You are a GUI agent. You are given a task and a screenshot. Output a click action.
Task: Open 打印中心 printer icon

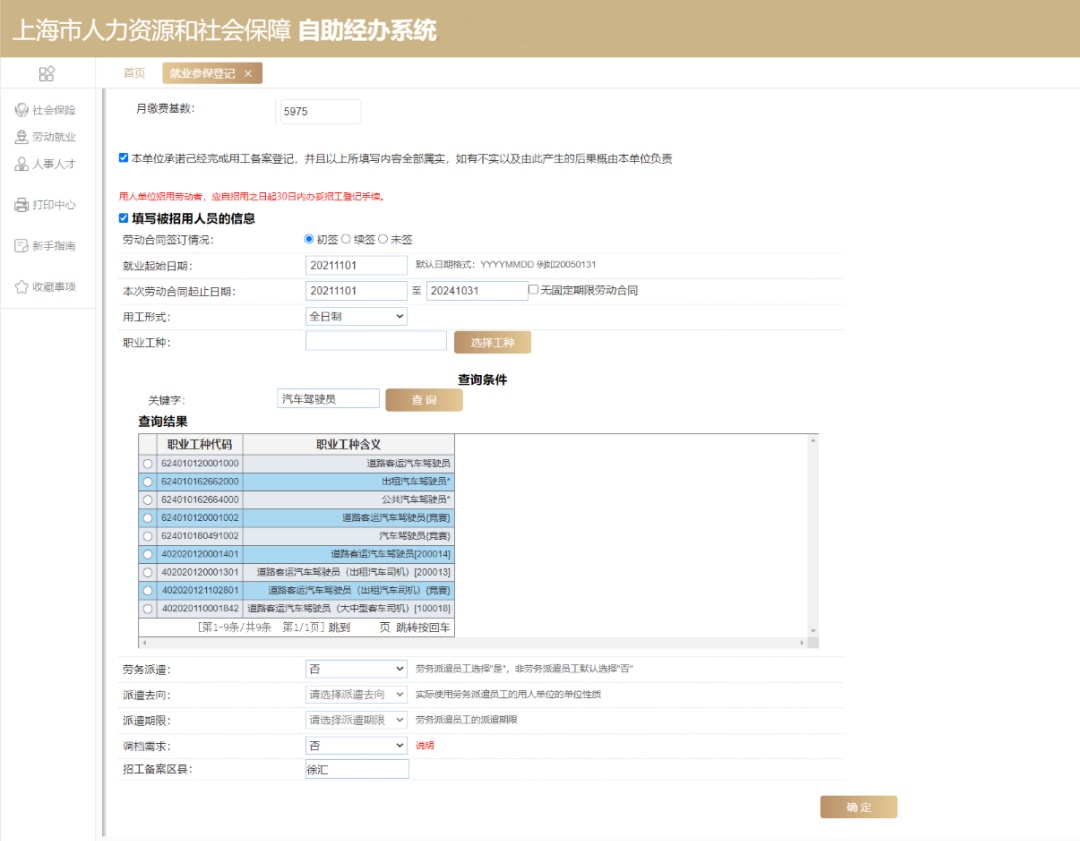pyautogui.click(x=21, y=205)
